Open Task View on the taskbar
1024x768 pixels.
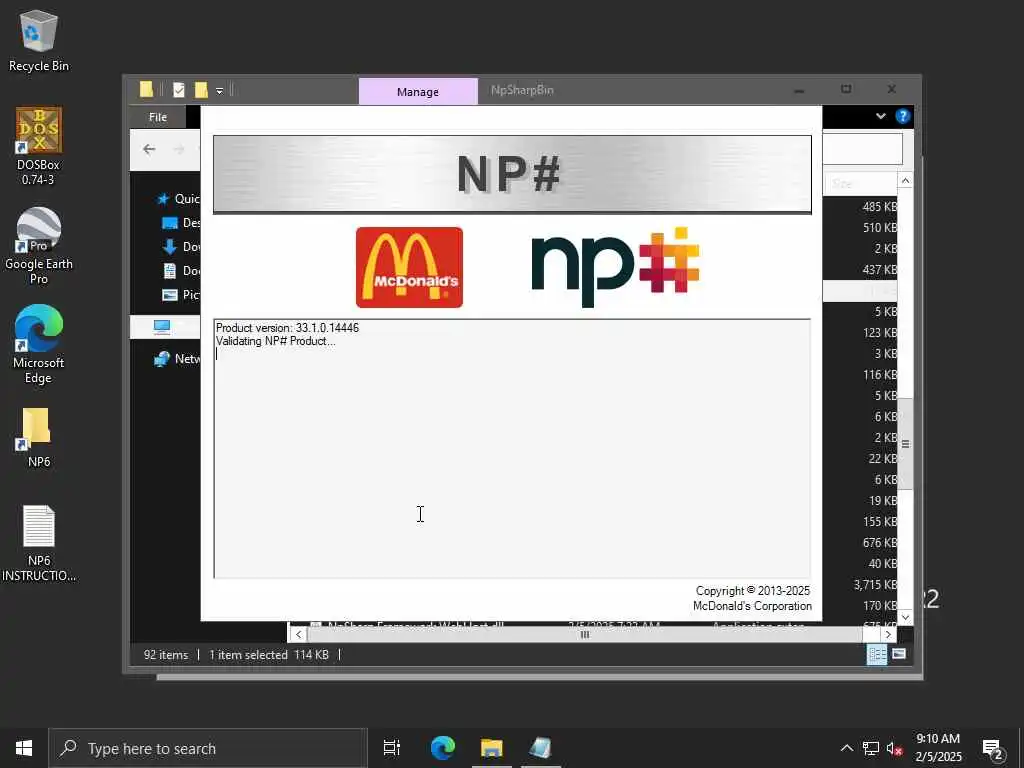coord(392,748)
